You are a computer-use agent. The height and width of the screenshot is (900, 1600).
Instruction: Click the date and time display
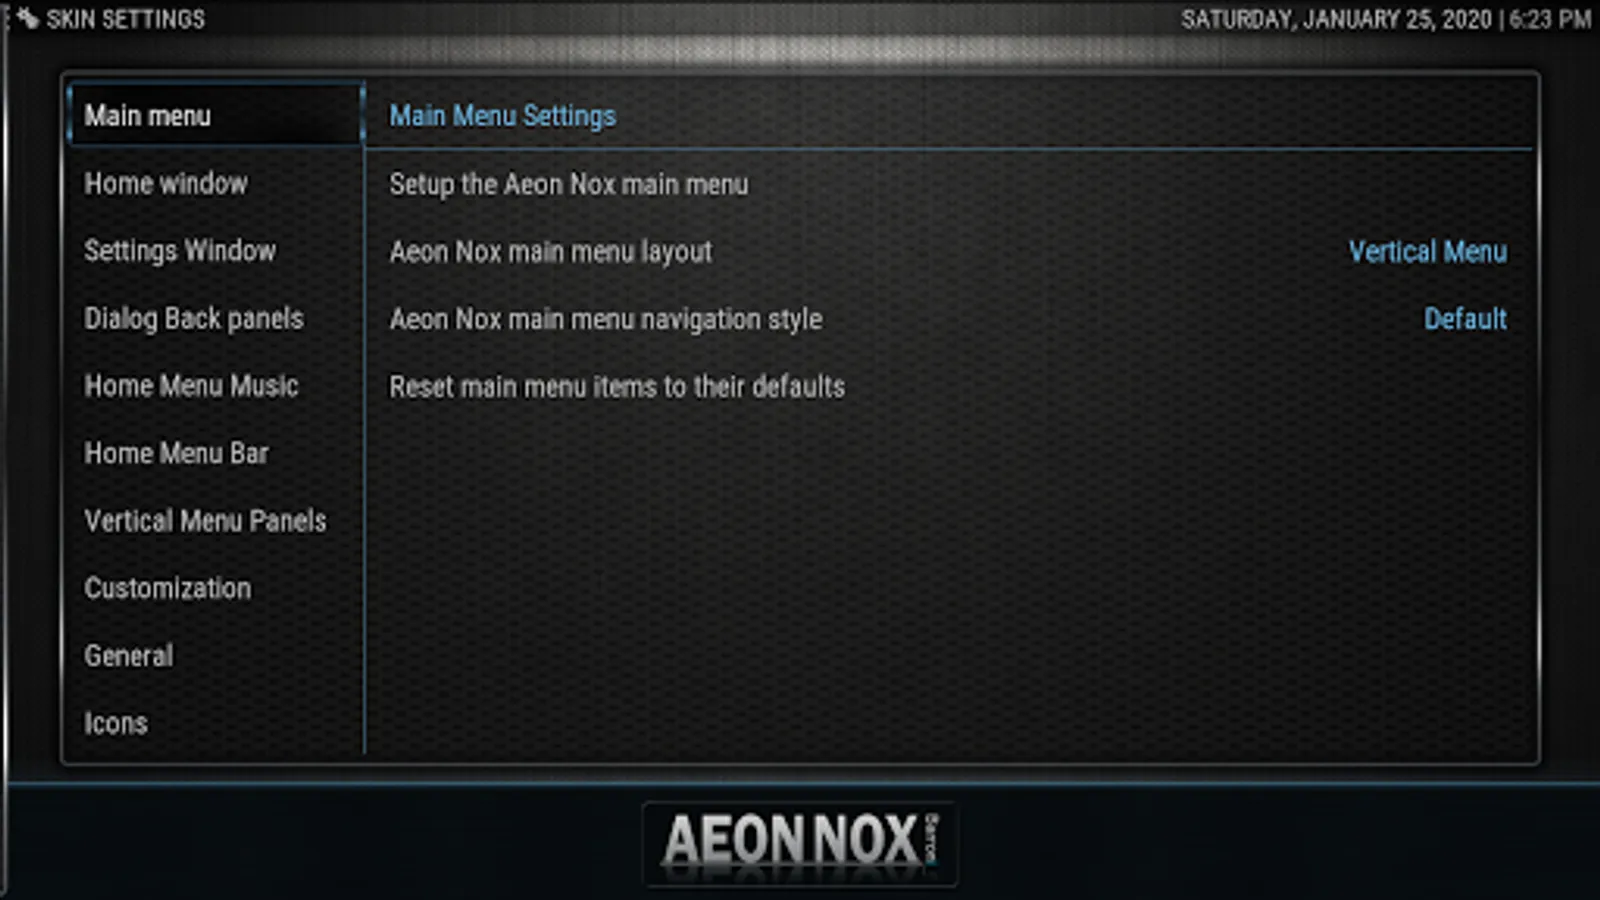pyautogui.click(x=1385, y=19)
